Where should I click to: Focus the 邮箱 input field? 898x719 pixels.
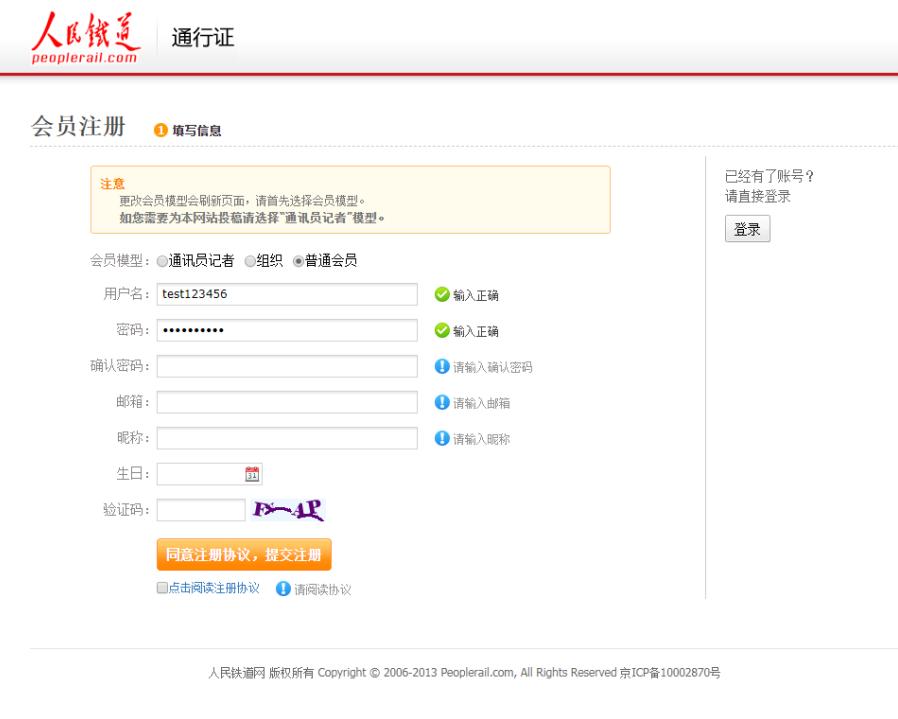(x=287, y=402)
